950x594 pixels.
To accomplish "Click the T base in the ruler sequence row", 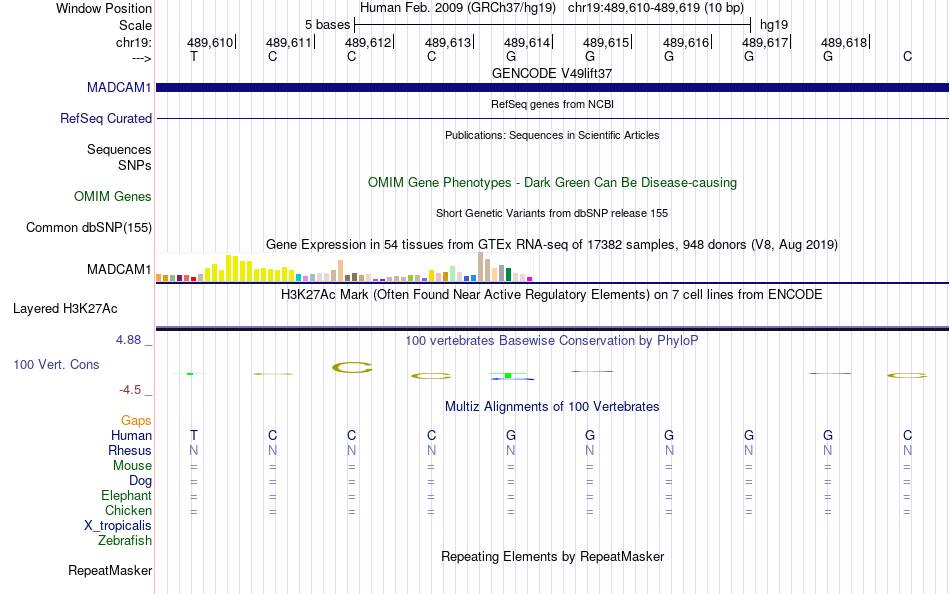I will pyautogui.click(x=194, y=56).
